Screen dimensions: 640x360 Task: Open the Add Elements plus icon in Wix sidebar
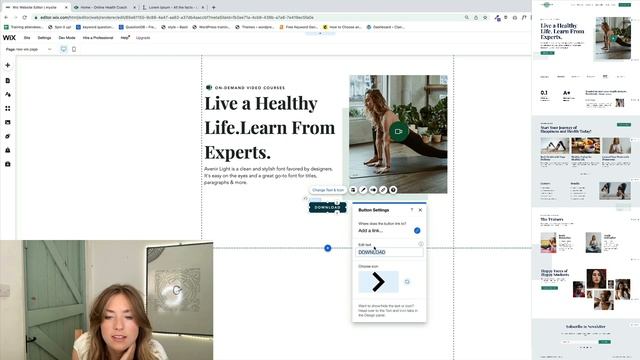(x=8, y=65)
